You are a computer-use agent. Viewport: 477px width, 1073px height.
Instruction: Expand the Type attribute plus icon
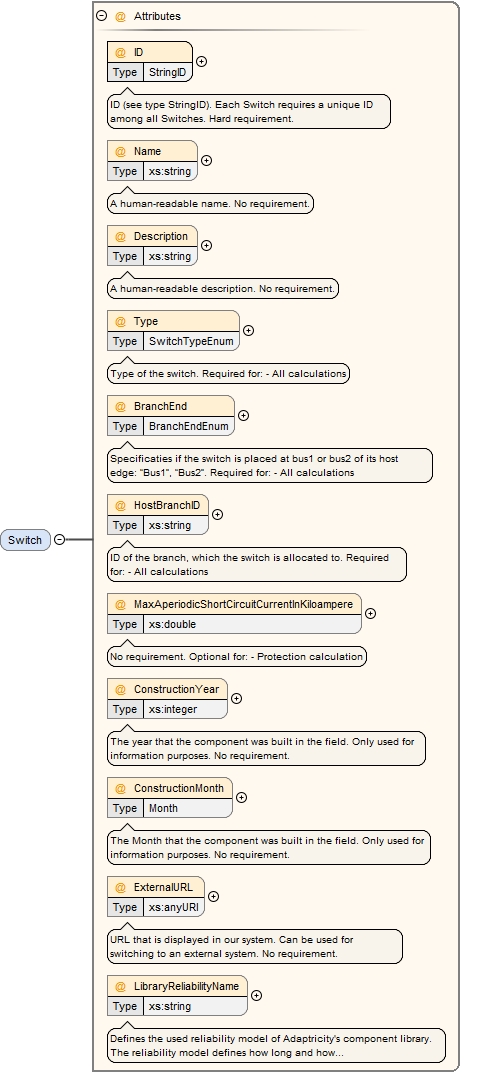[248, 331]
